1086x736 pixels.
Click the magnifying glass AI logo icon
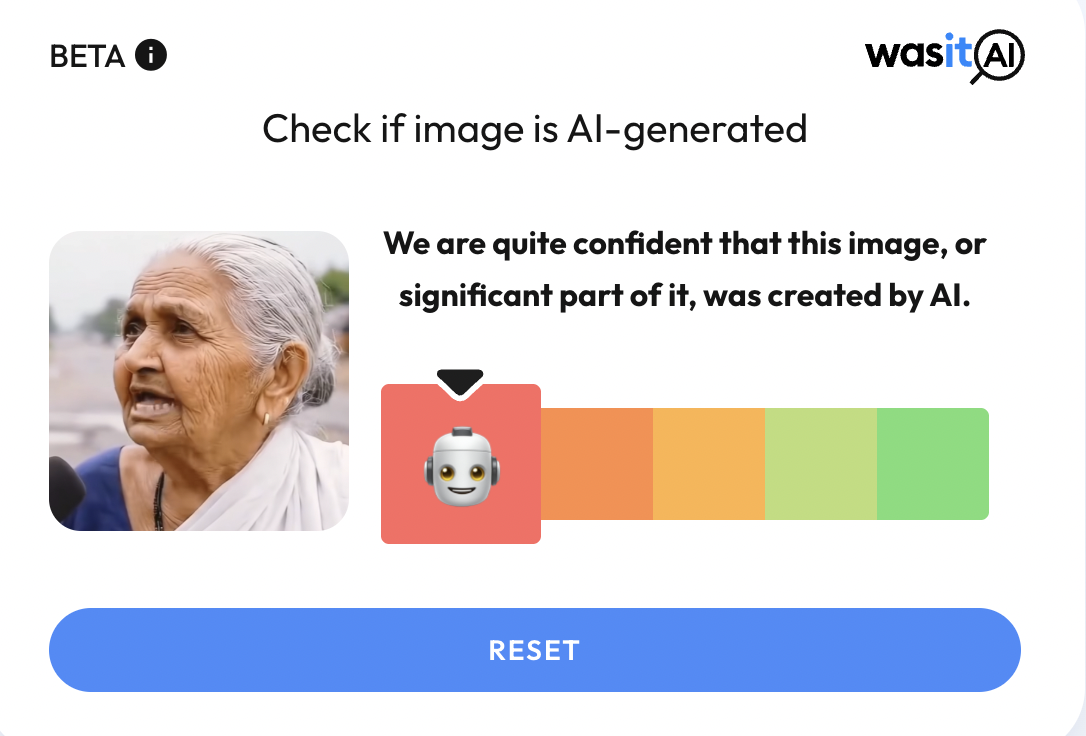(998, 56)
